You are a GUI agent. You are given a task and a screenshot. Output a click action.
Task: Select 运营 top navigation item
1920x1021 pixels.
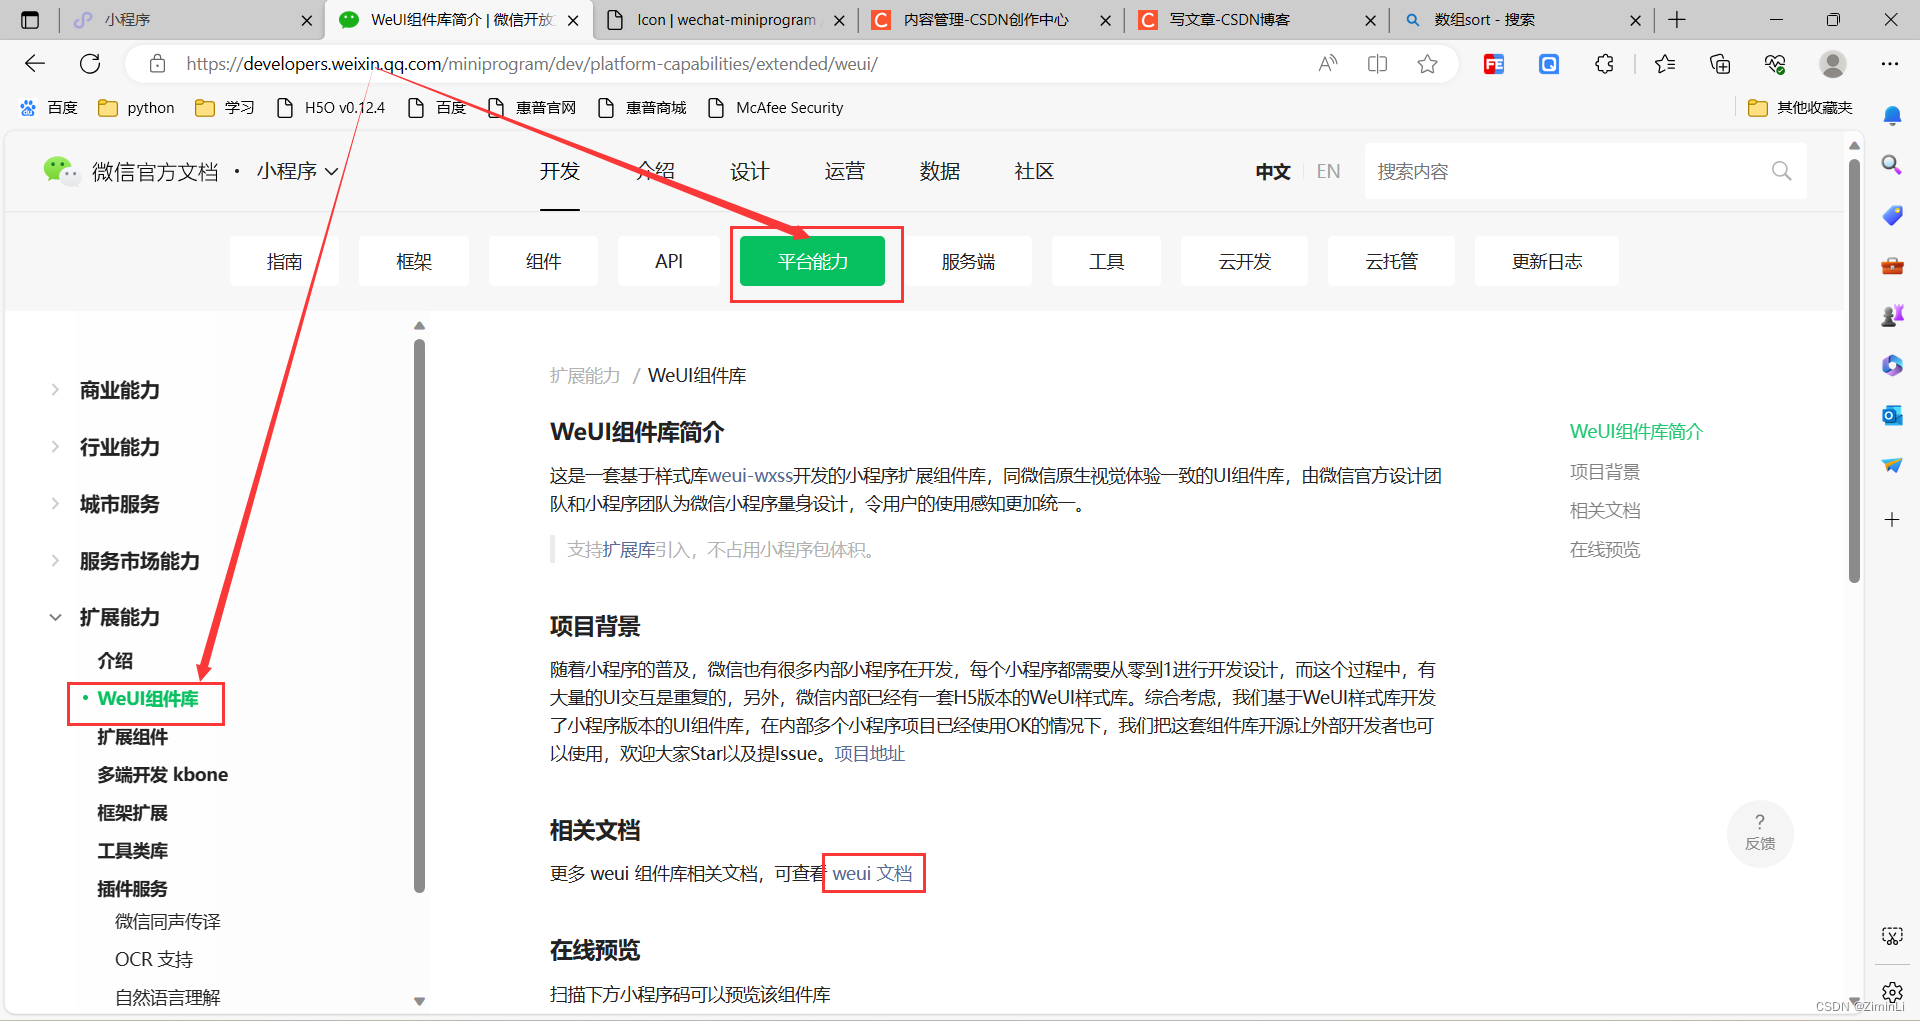(845, 171)
